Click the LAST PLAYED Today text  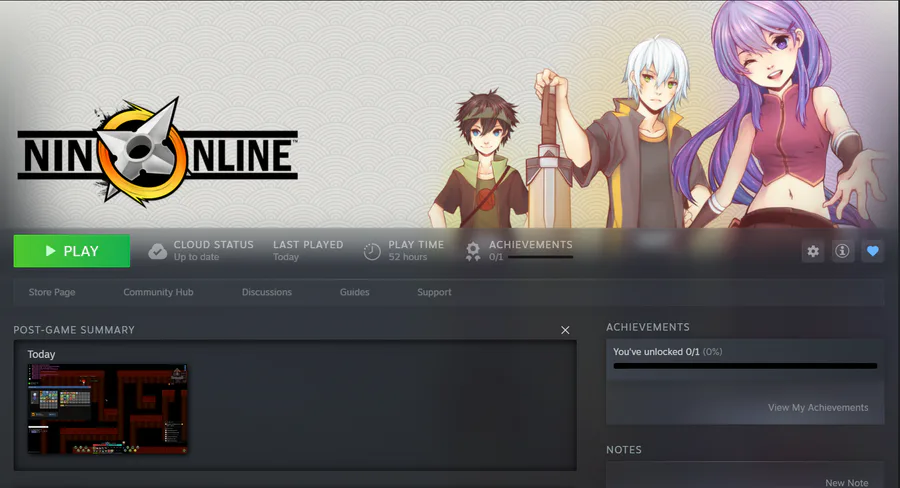coord(308,251)
